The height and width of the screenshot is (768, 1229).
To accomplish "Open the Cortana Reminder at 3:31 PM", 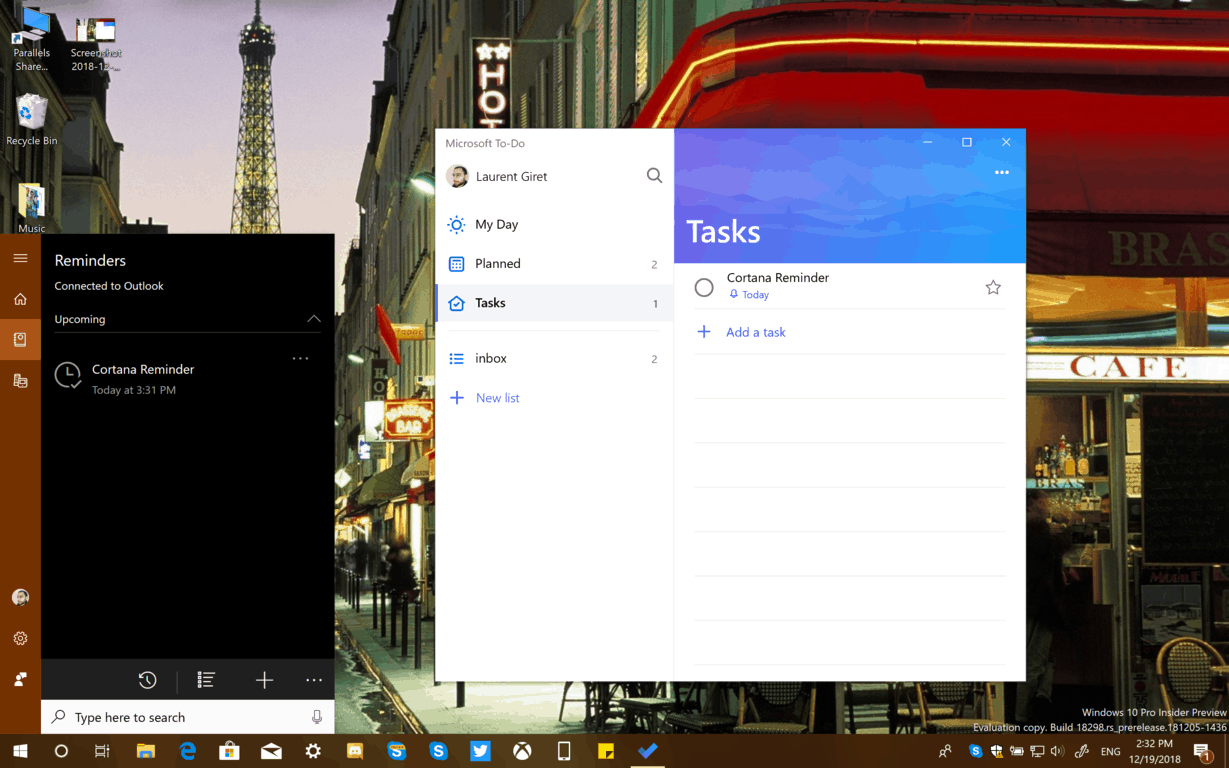I will coord(187,378).
